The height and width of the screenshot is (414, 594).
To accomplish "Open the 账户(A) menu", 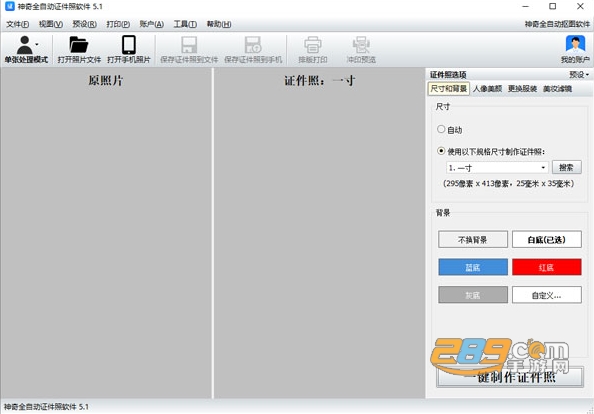I will coord(152,24).
